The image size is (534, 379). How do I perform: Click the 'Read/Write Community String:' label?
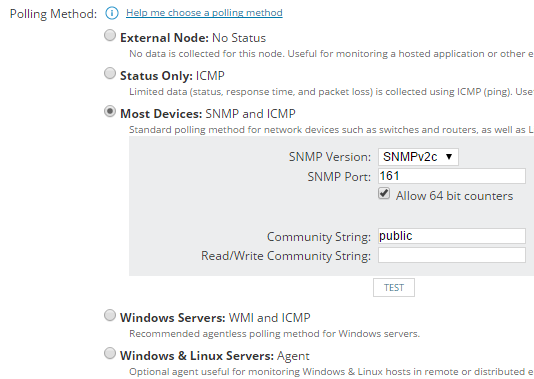(x=286, y=256)
